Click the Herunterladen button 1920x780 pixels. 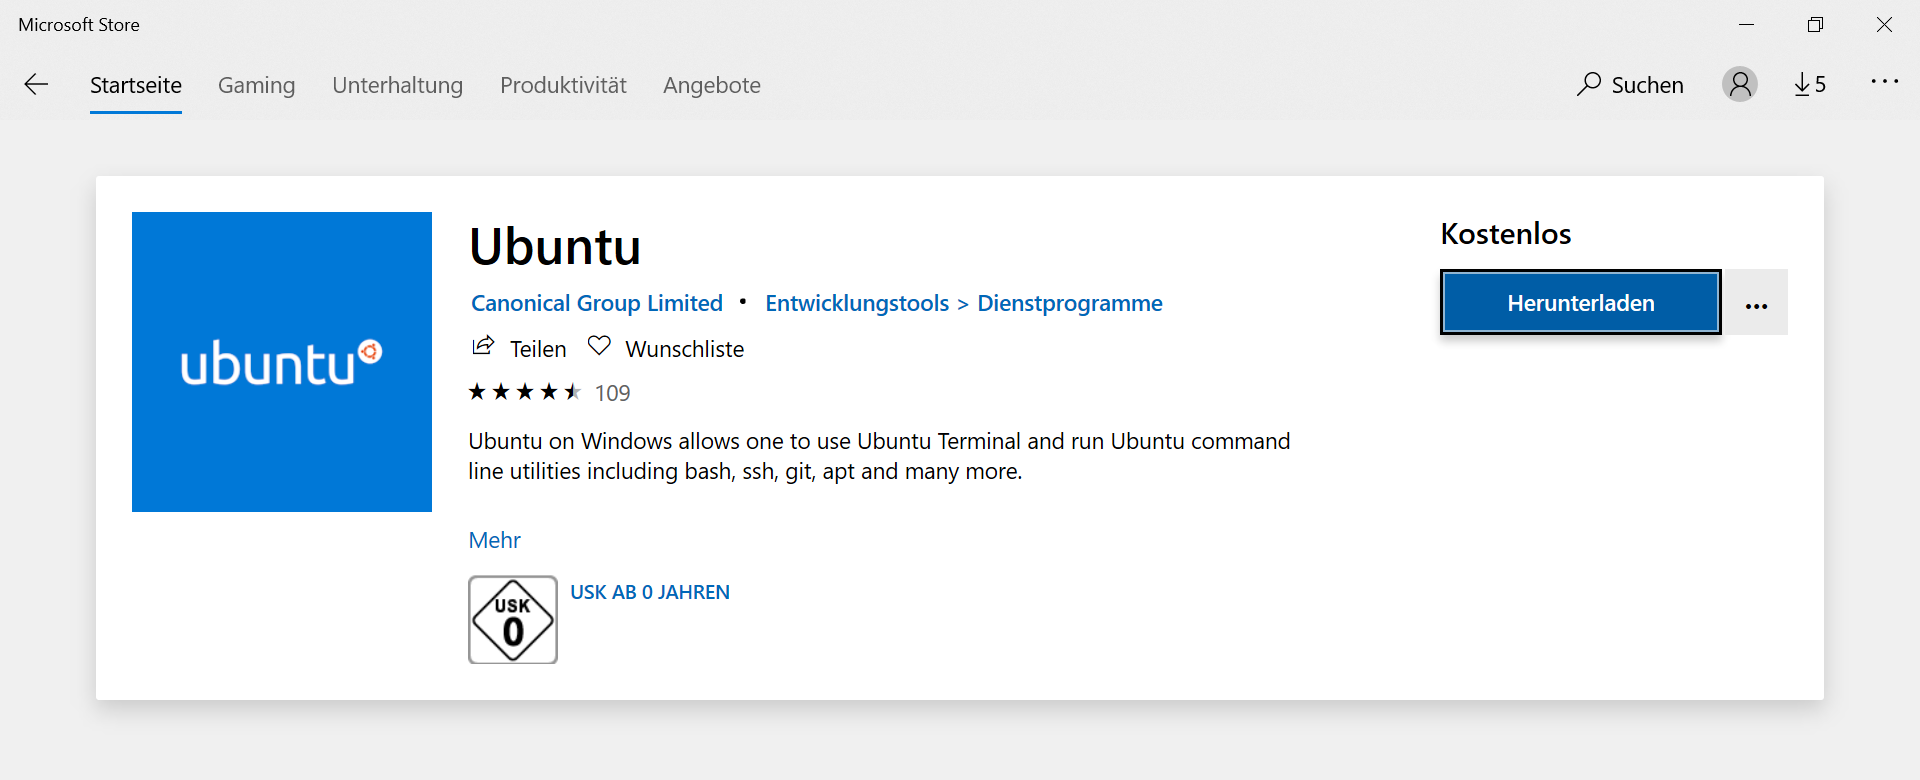pyautogui.click(x=1581, y=302)
